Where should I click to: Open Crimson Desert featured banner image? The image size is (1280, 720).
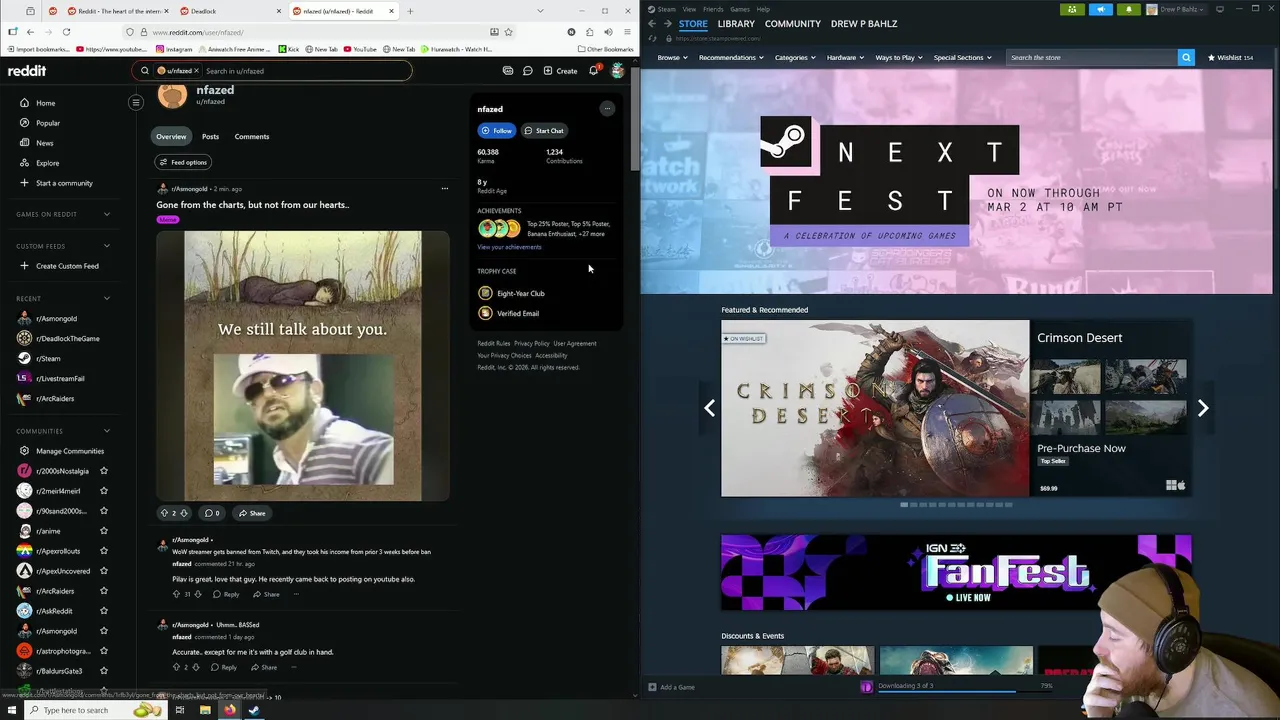click(x=875, y=408)
